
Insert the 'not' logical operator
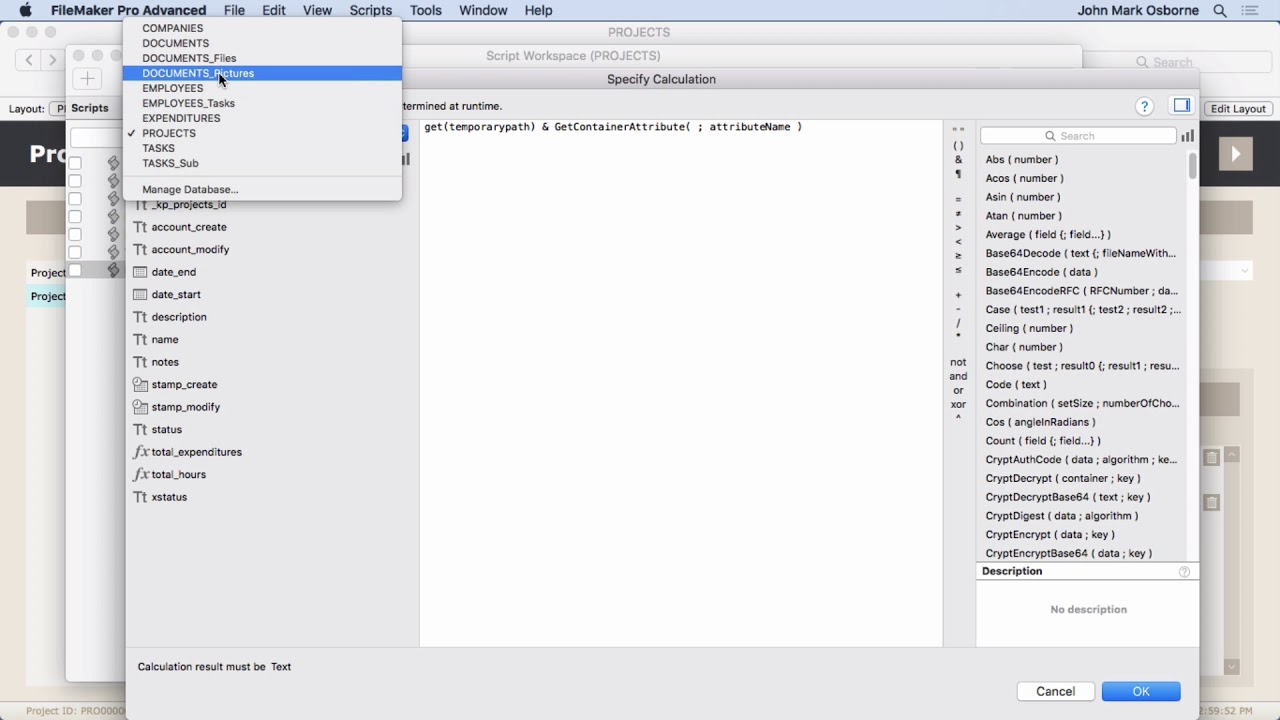[958, 362]
